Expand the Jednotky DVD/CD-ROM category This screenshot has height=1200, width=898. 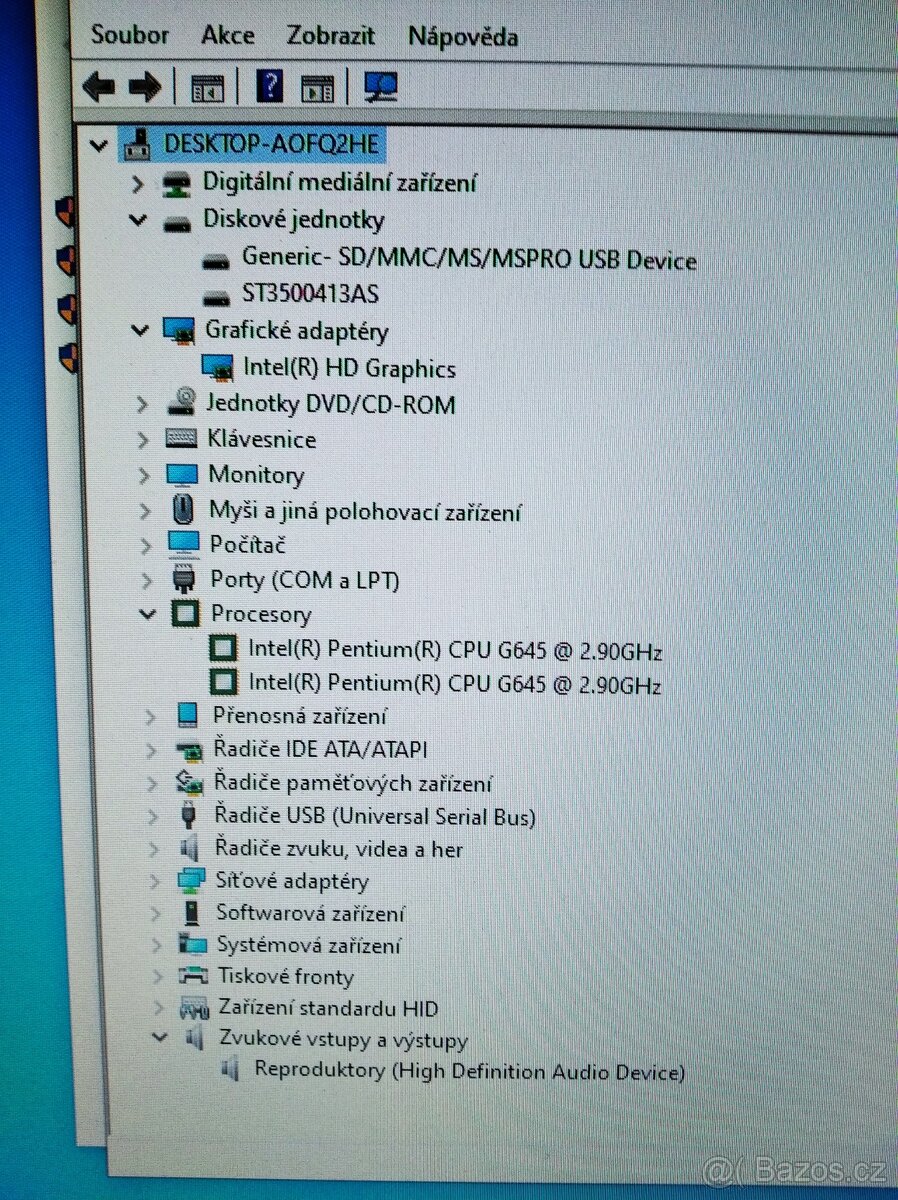click(x=142, y=404)
